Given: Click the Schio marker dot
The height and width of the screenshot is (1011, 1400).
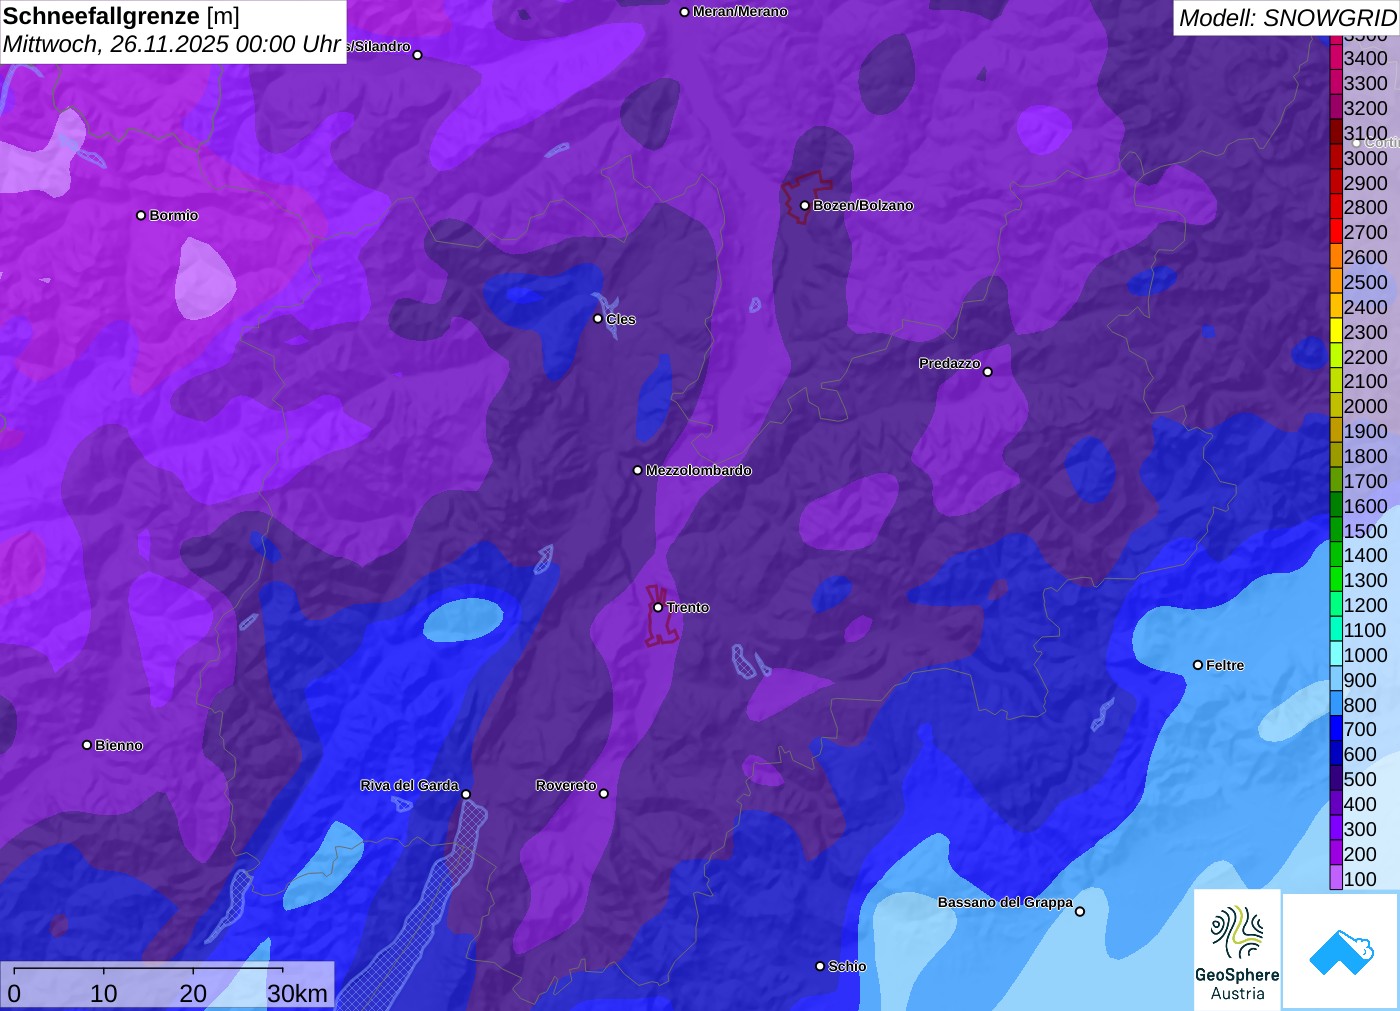Looking at the screenshot, I should coord(820,966).
